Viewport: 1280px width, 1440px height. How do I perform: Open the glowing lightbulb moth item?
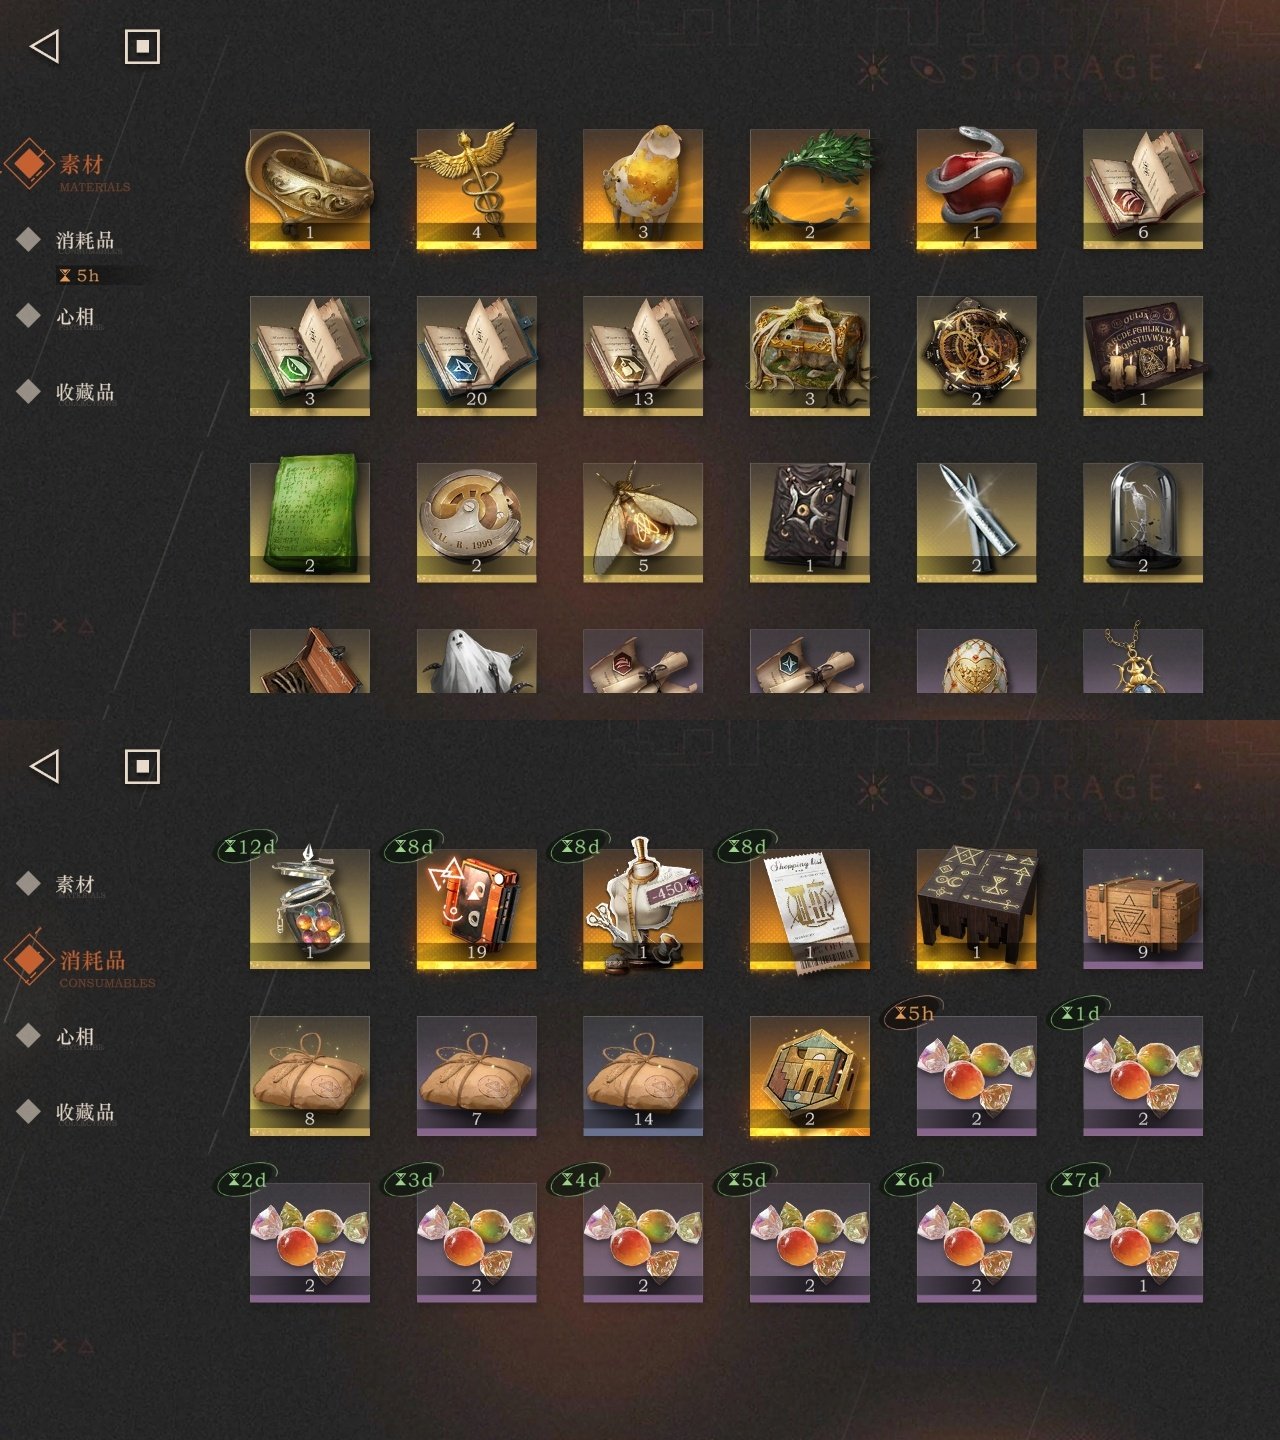(x=643, y=522)
